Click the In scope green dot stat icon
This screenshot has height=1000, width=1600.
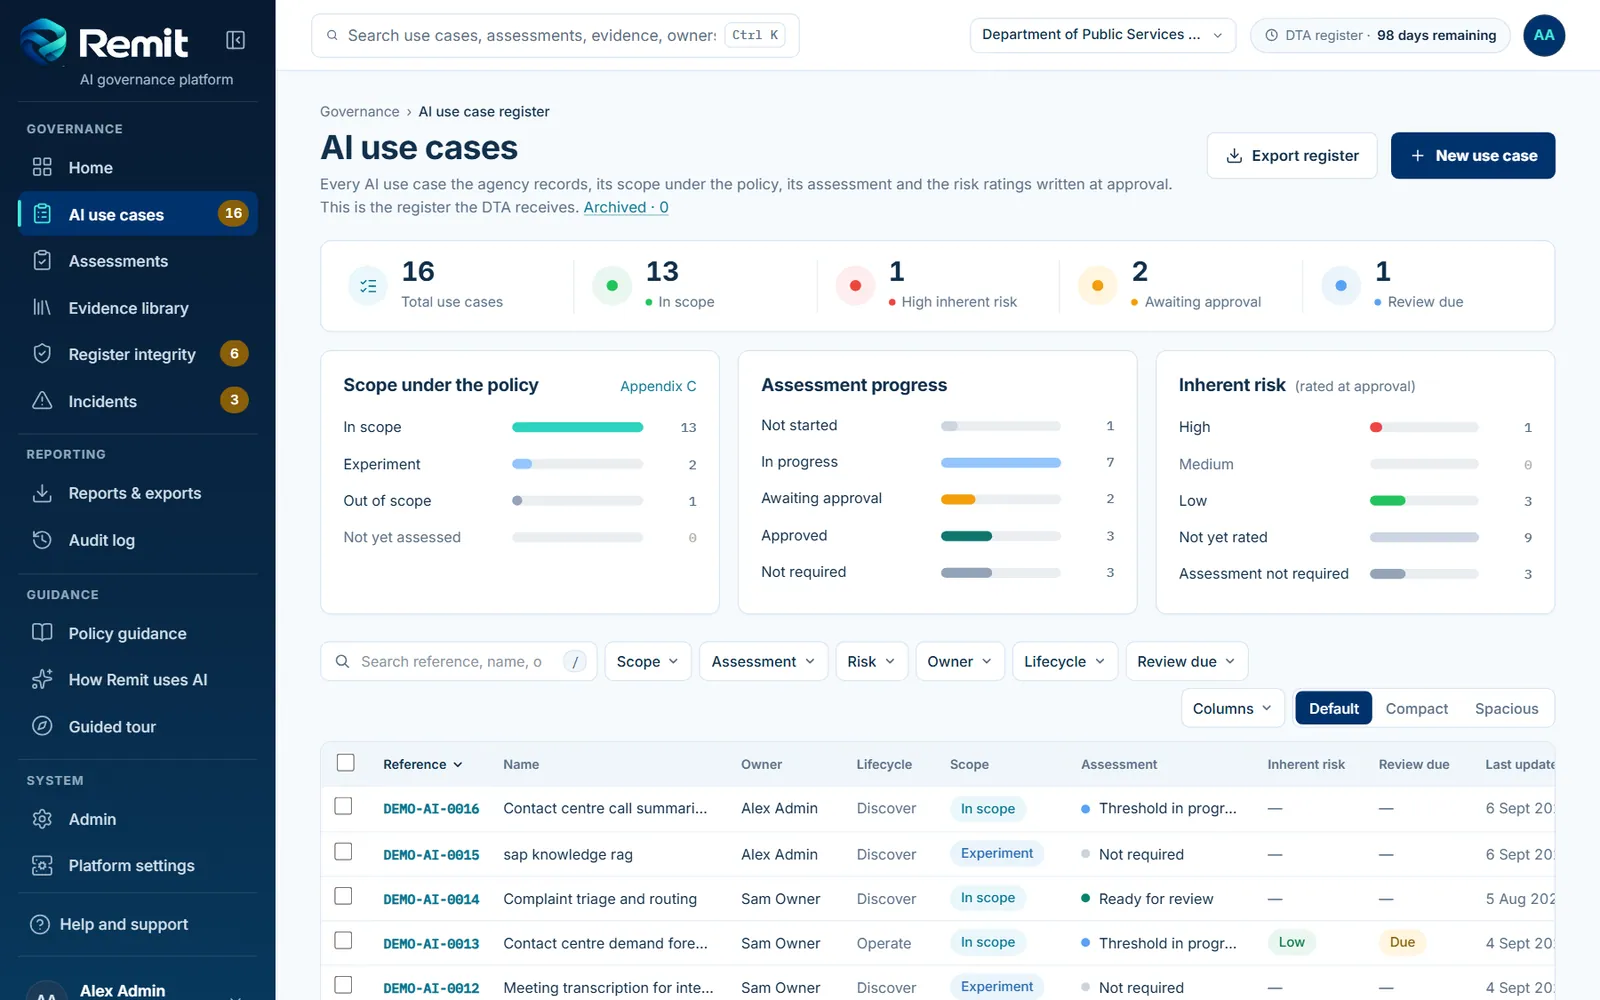(612, 286)
